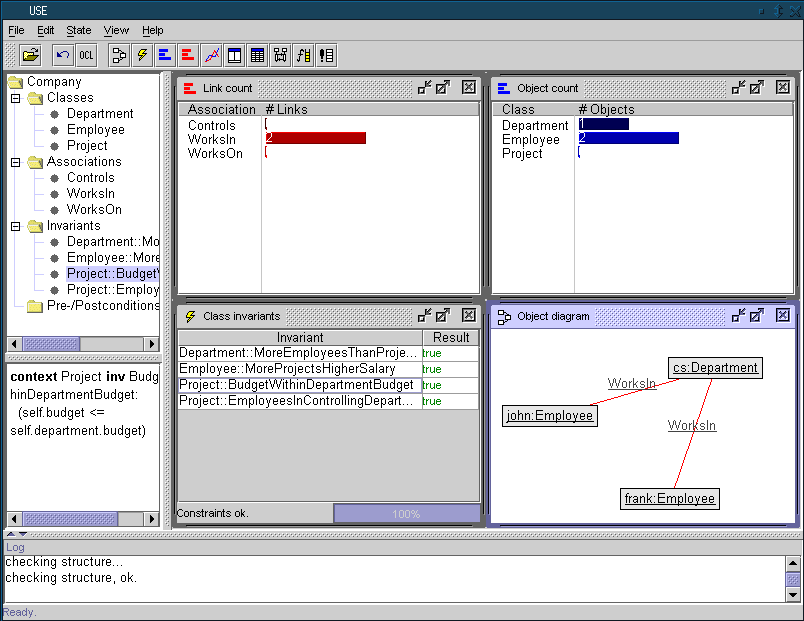Click the exclamation mark list toolbar icon
This screenshot has width=804, height=621.
326,55
